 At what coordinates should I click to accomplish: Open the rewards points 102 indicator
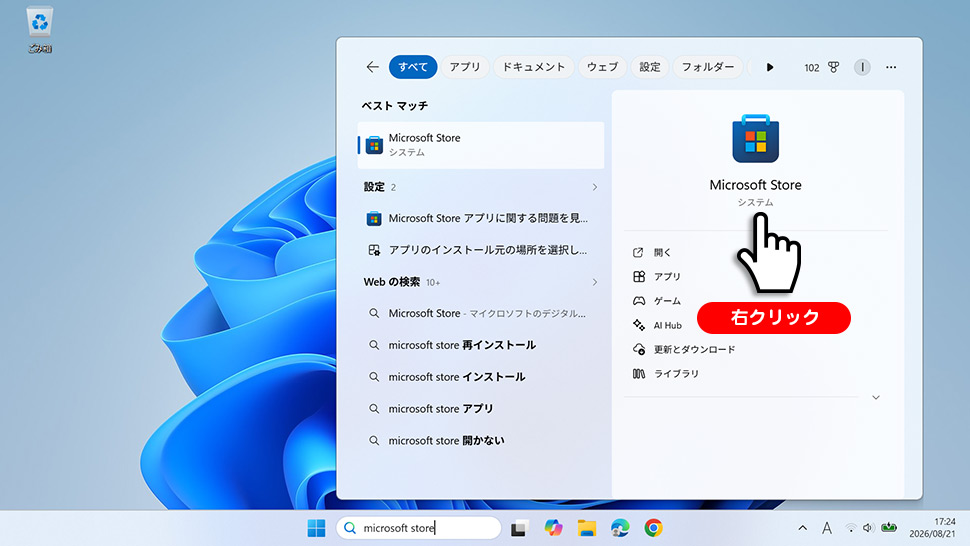[x=812, y=67]
